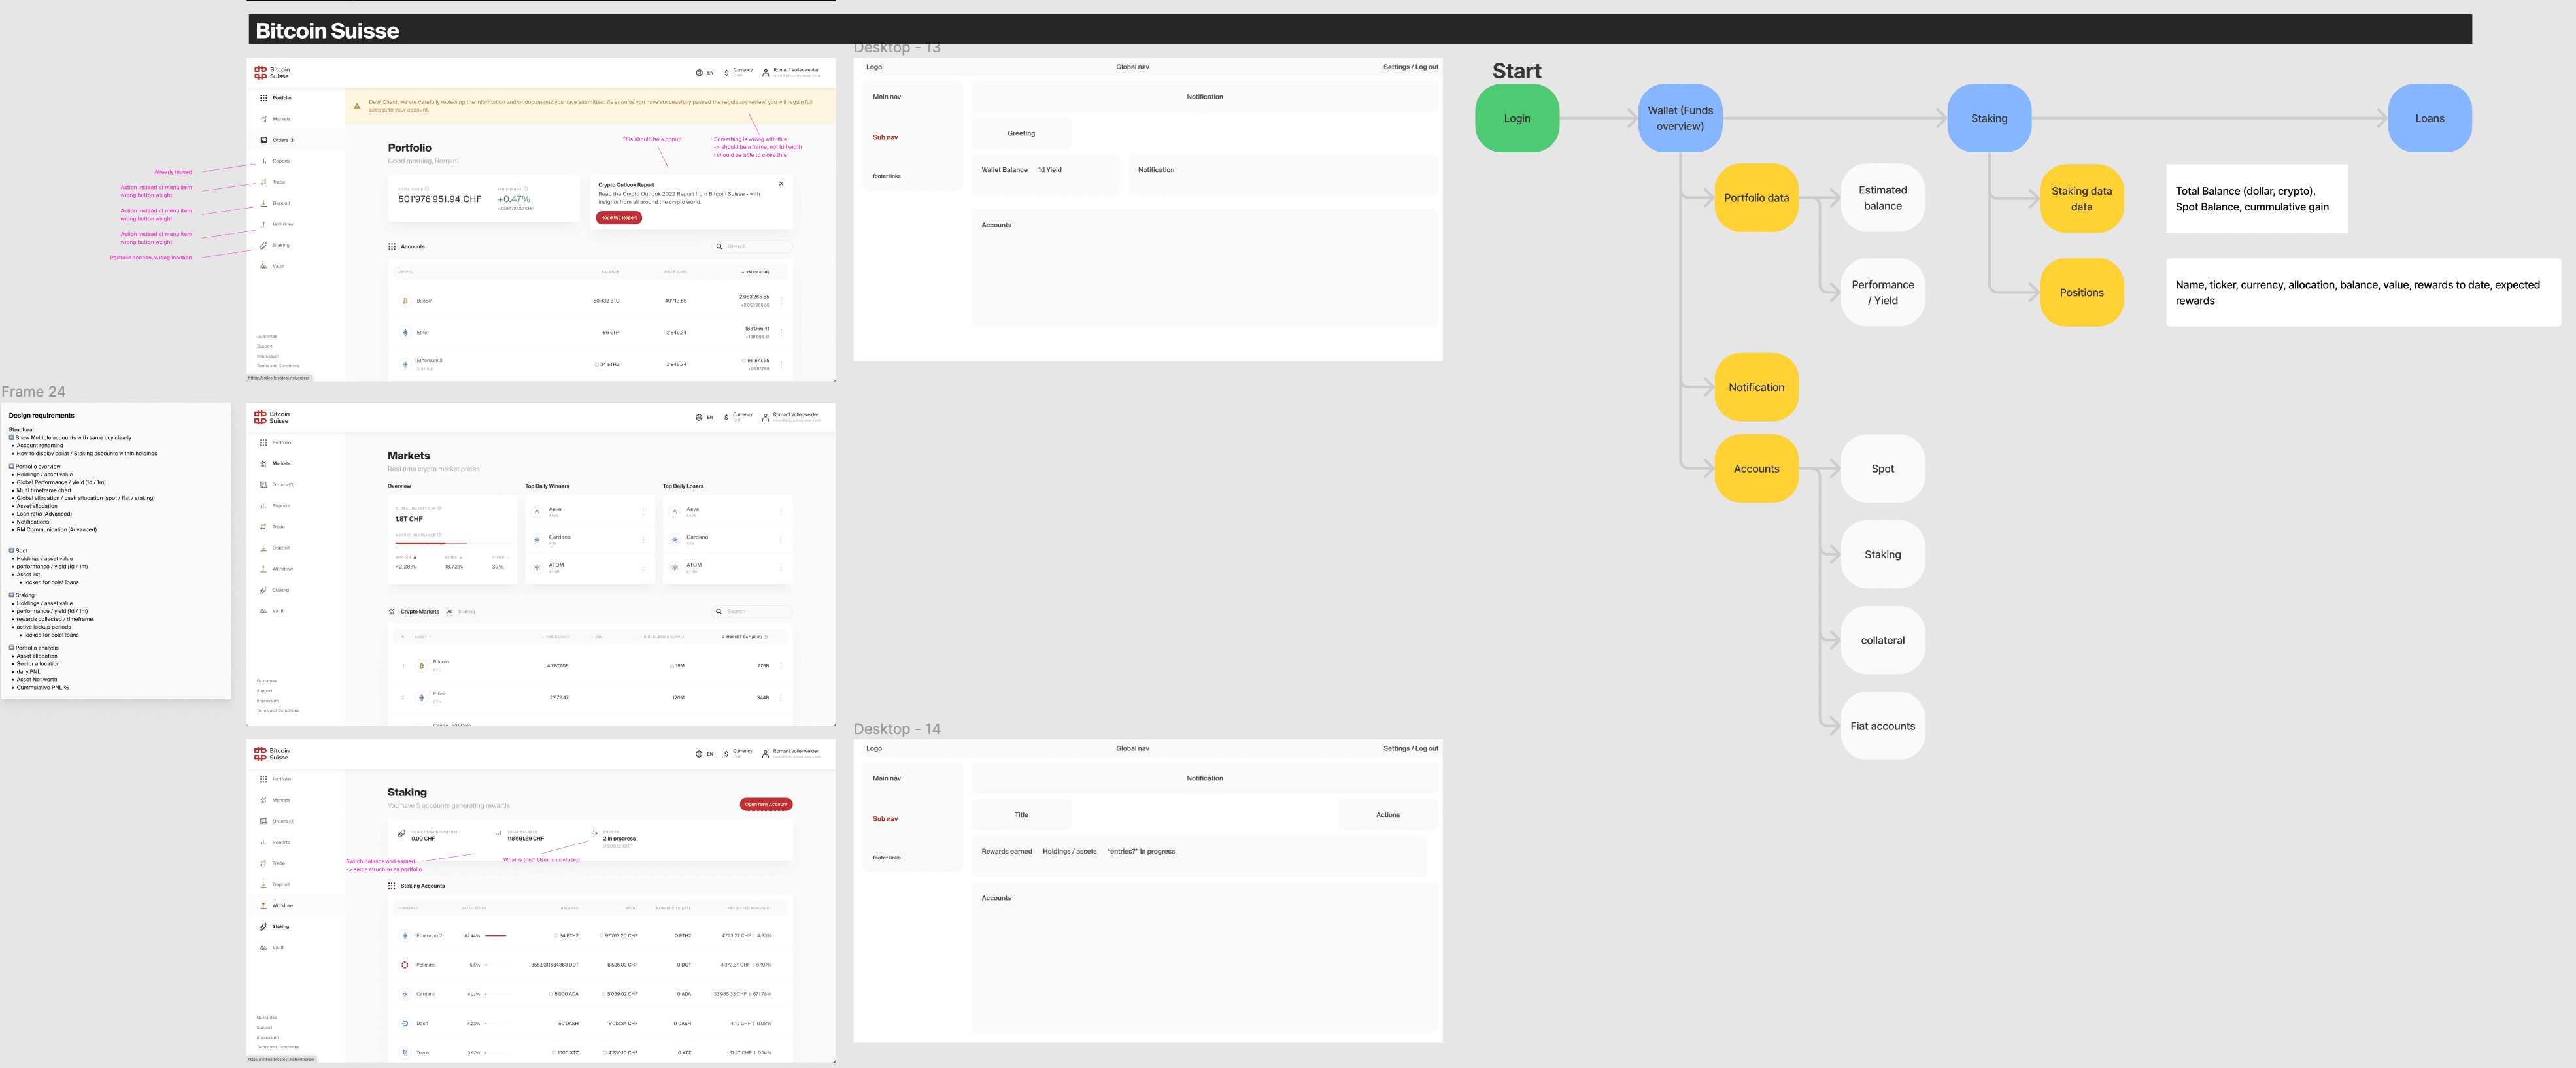Click the red 'Read the Report' button
The image size is (2576, 1068).
619,218
